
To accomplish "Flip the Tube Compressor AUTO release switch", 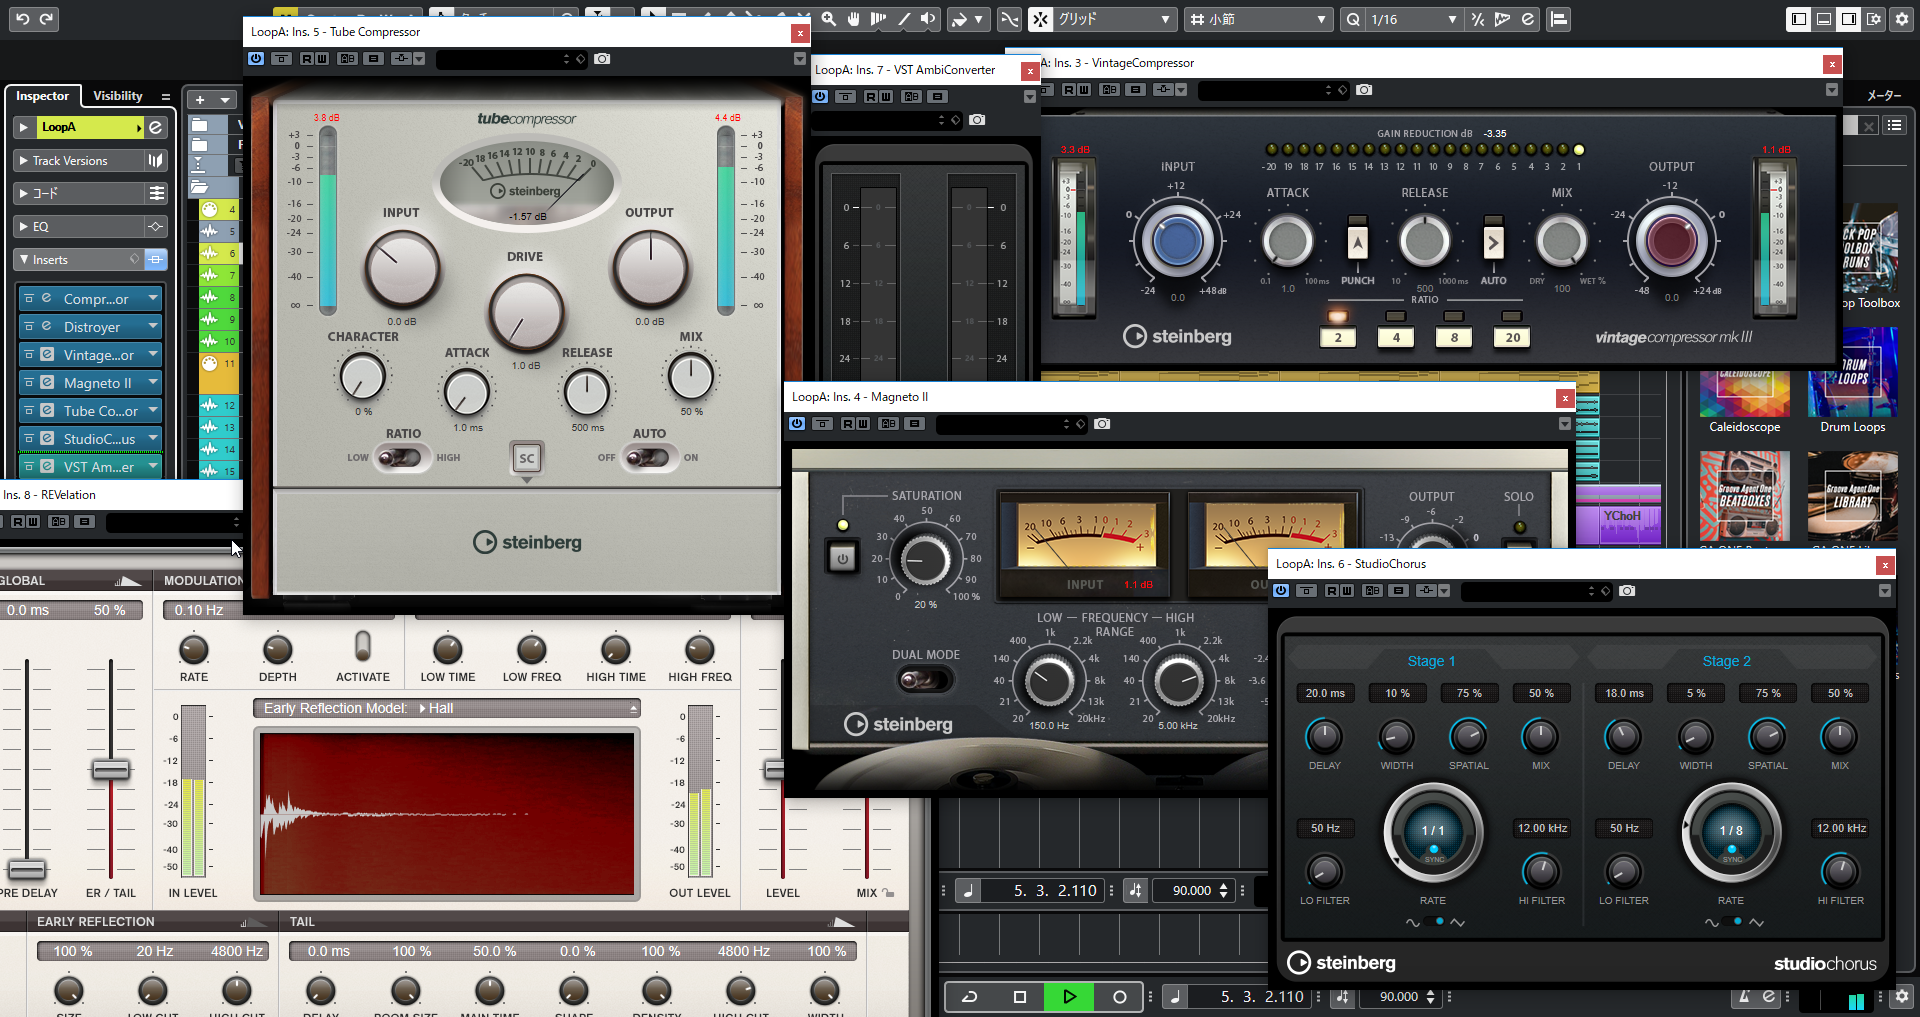I will (647, 457).
